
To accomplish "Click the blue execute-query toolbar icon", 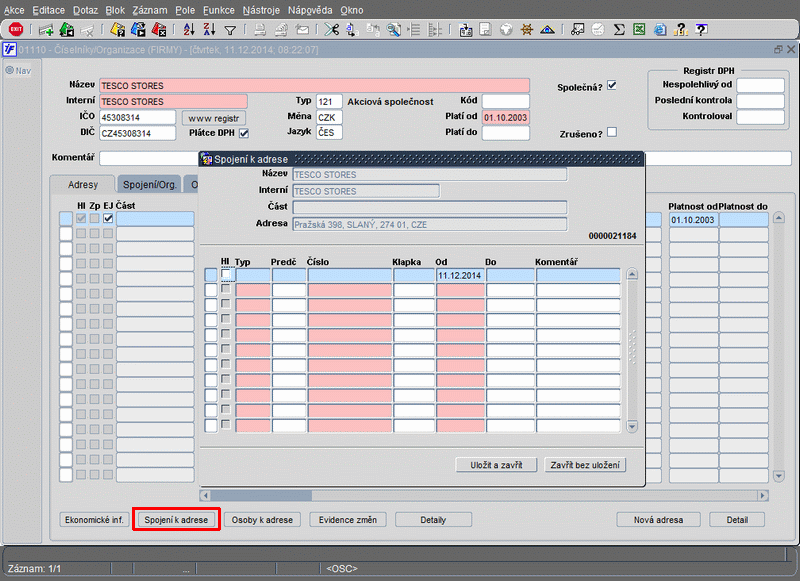I will [138, 30].
